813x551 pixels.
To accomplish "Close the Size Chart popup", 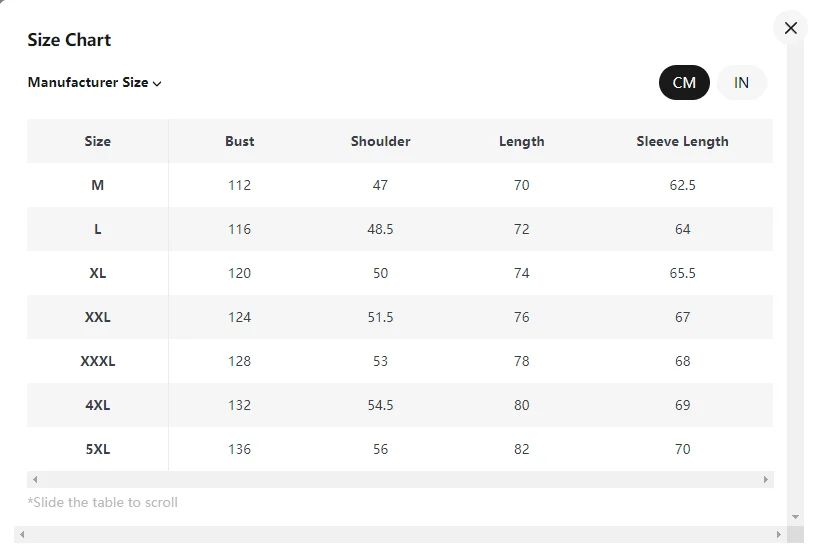I will click(790, 28).
